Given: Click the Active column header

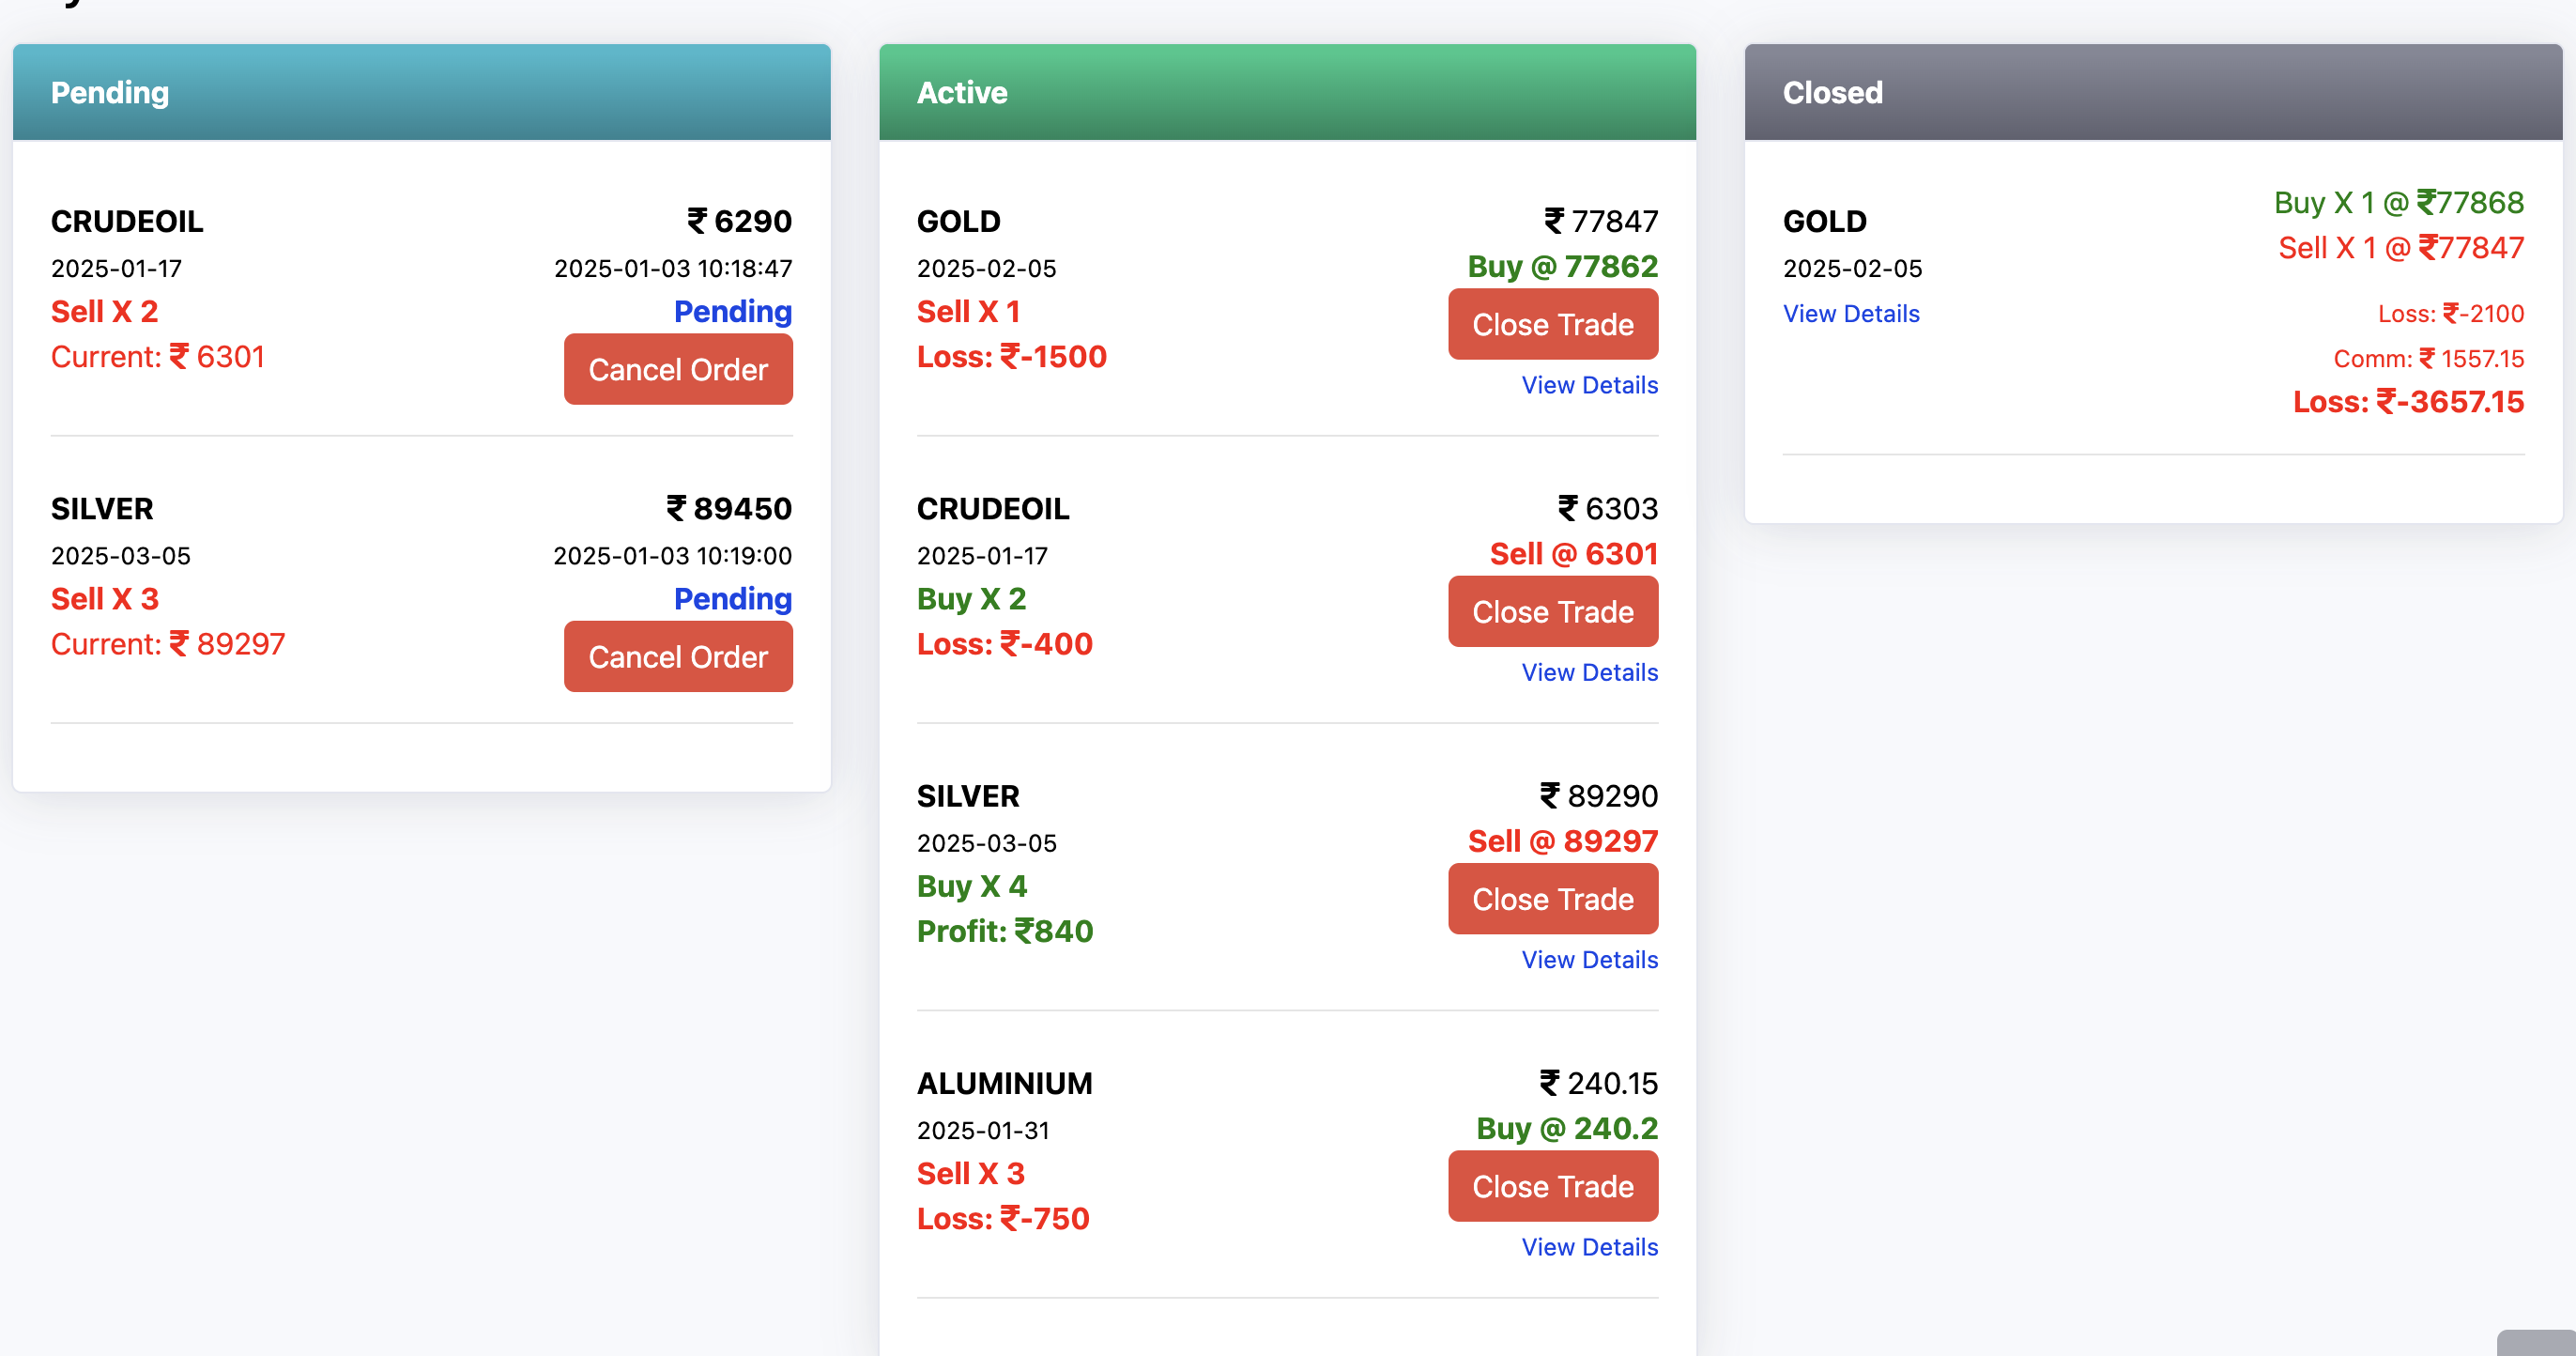Looking at the screenshot, I should [x=962, y=93].
